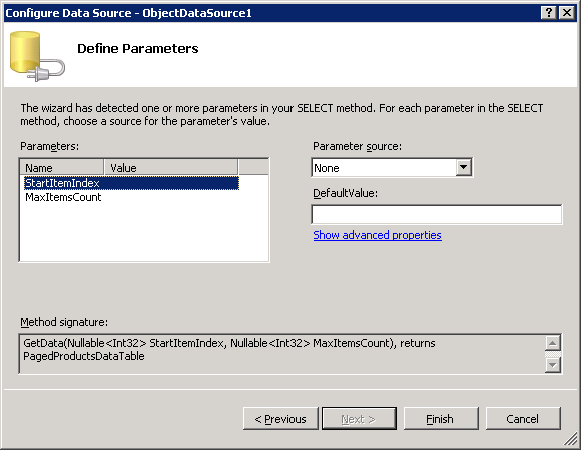This screenshot has width=581, height=450.
Task: Click scroll up arrow in Method signature
Action: click(x=552, y=343)
